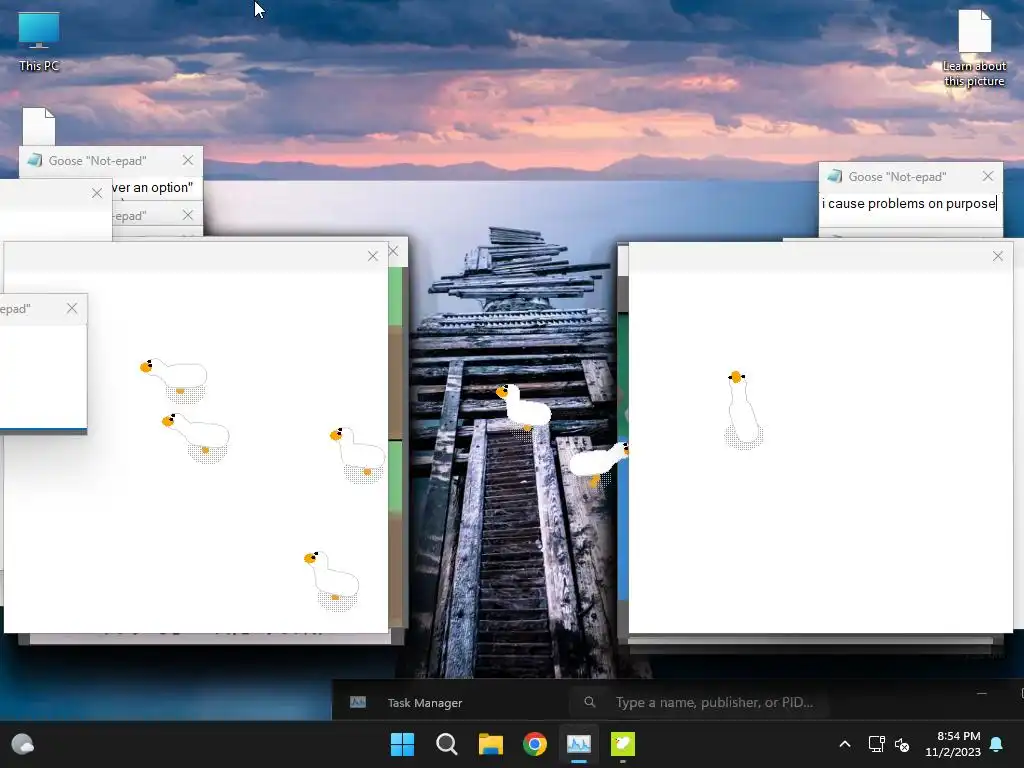Select the This PC desktop icon

click(39, 41)
